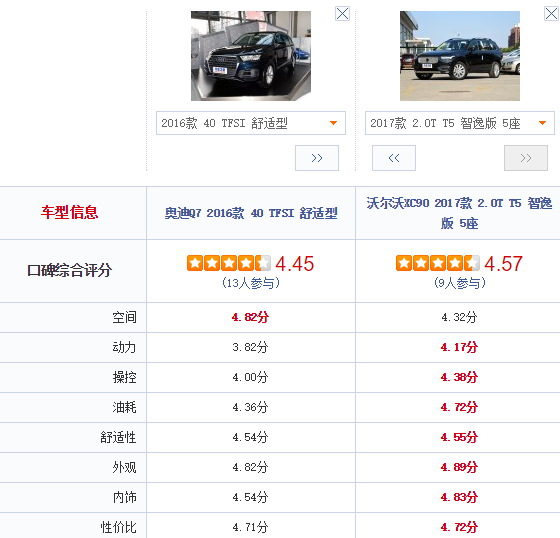Viewport: 560px width, 538px height.
Task: Click the Audi 外观 score 4.82分
Action: tap(250, 467)
